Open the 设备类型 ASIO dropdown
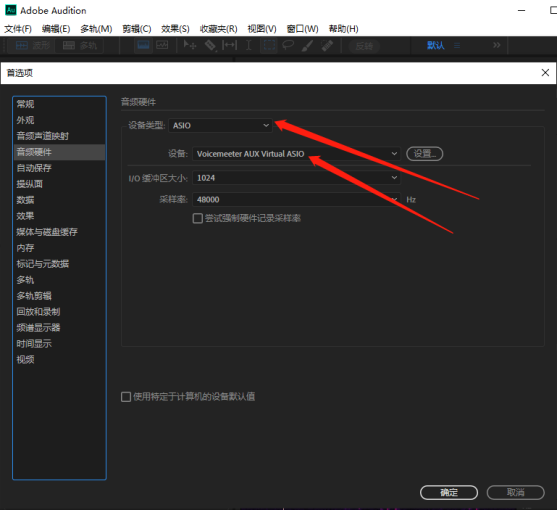The image size is (558, 510). pos(220,125)
